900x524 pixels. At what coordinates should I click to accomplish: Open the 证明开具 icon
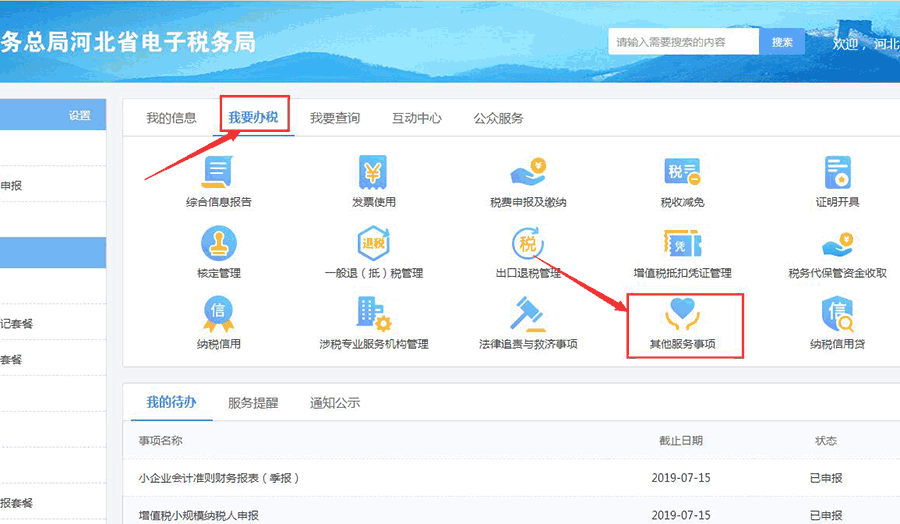[836, 173]
